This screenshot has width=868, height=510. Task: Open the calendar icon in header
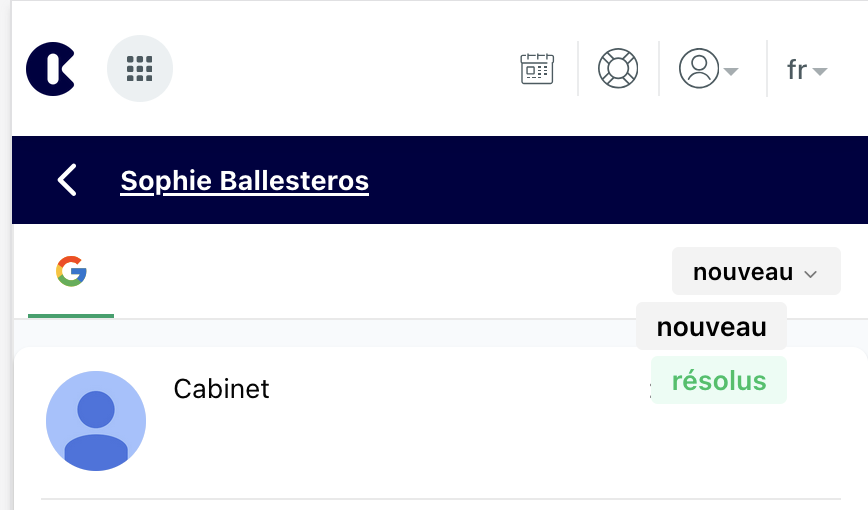[x=537, y=69]
